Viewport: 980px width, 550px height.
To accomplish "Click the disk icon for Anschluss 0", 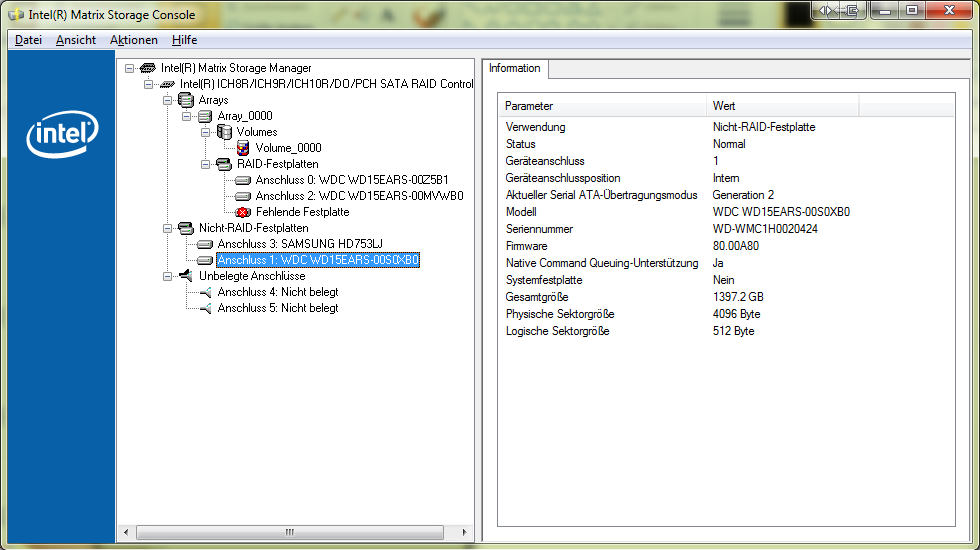I will pos(242,180).
